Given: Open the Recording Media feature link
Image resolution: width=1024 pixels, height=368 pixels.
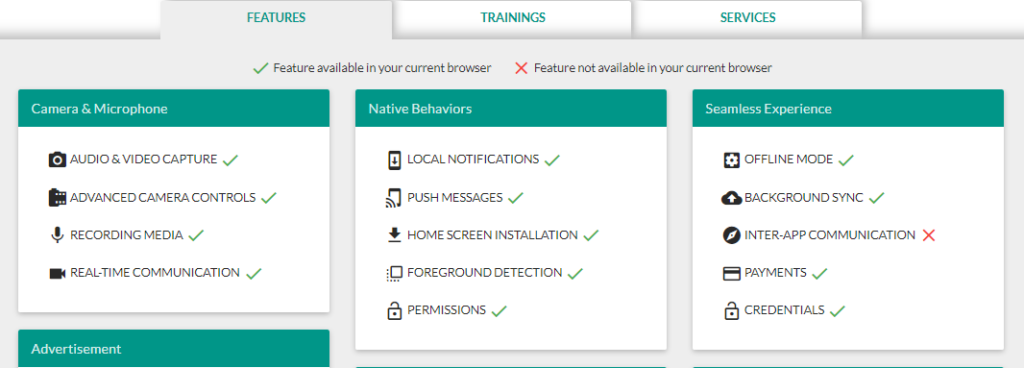Looking at the screenshot, I should click(x=127, y=235).
